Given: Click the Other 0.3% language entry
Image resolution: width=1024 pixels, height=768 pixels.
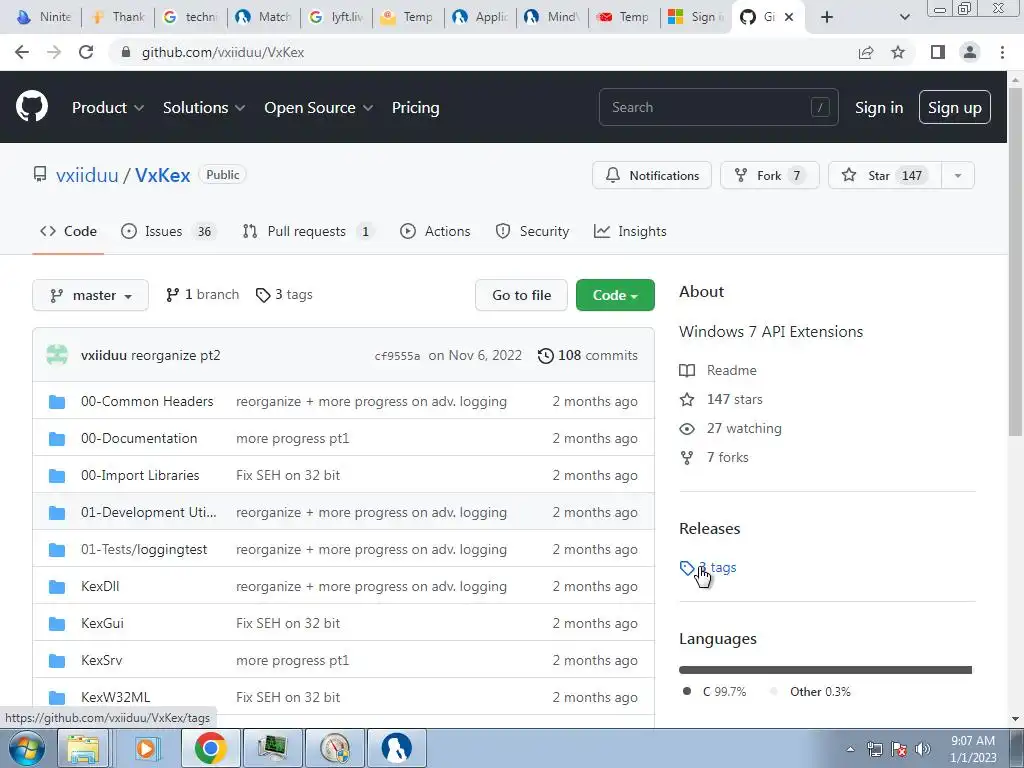Looking at the screenshot, I should point(810,692).
